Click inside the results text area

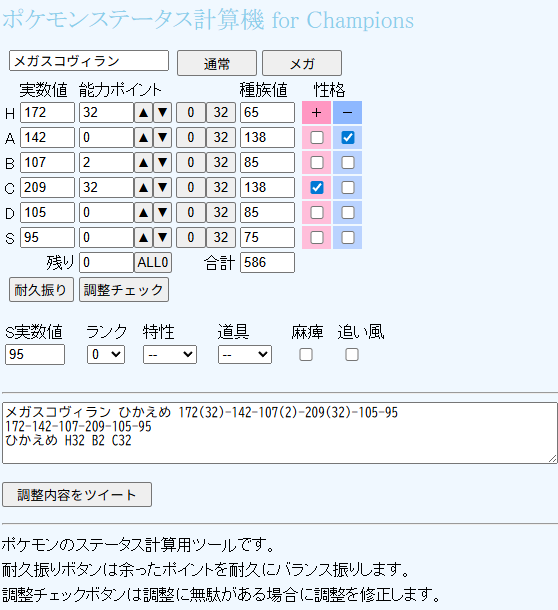click(280, 433)
